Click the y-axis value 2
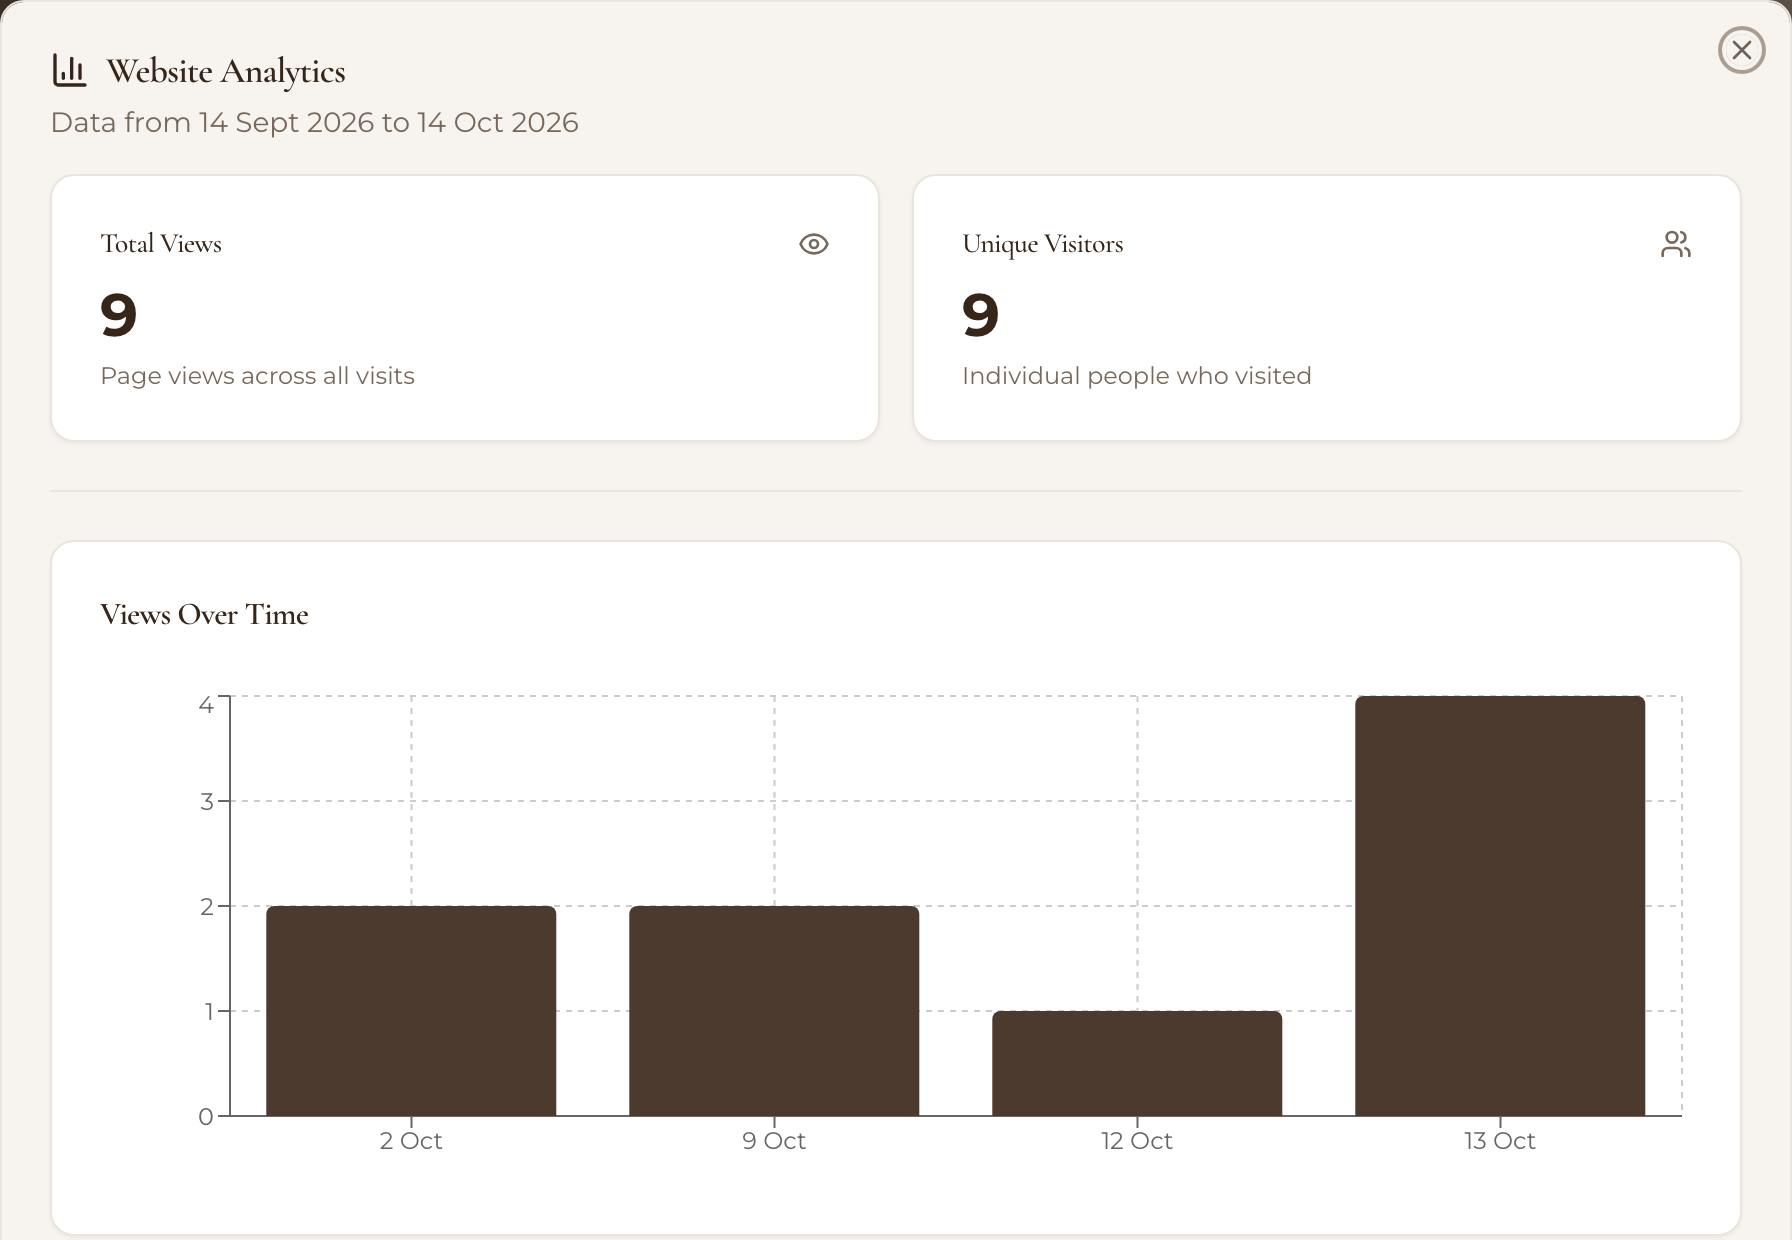Viewport: 1792px width, 1240px height. [206, 906]
